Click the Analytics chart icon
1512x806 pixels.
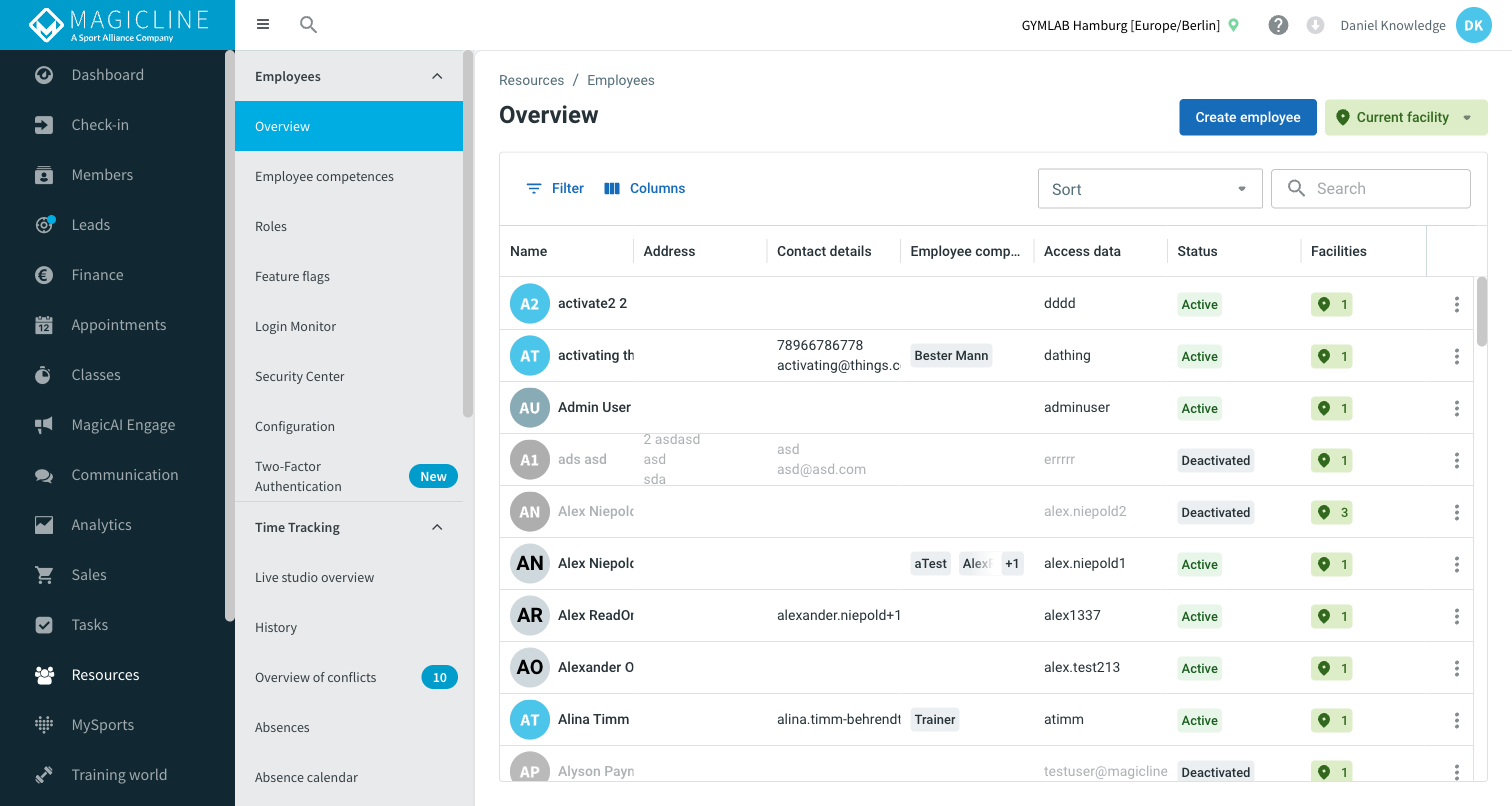44,525
